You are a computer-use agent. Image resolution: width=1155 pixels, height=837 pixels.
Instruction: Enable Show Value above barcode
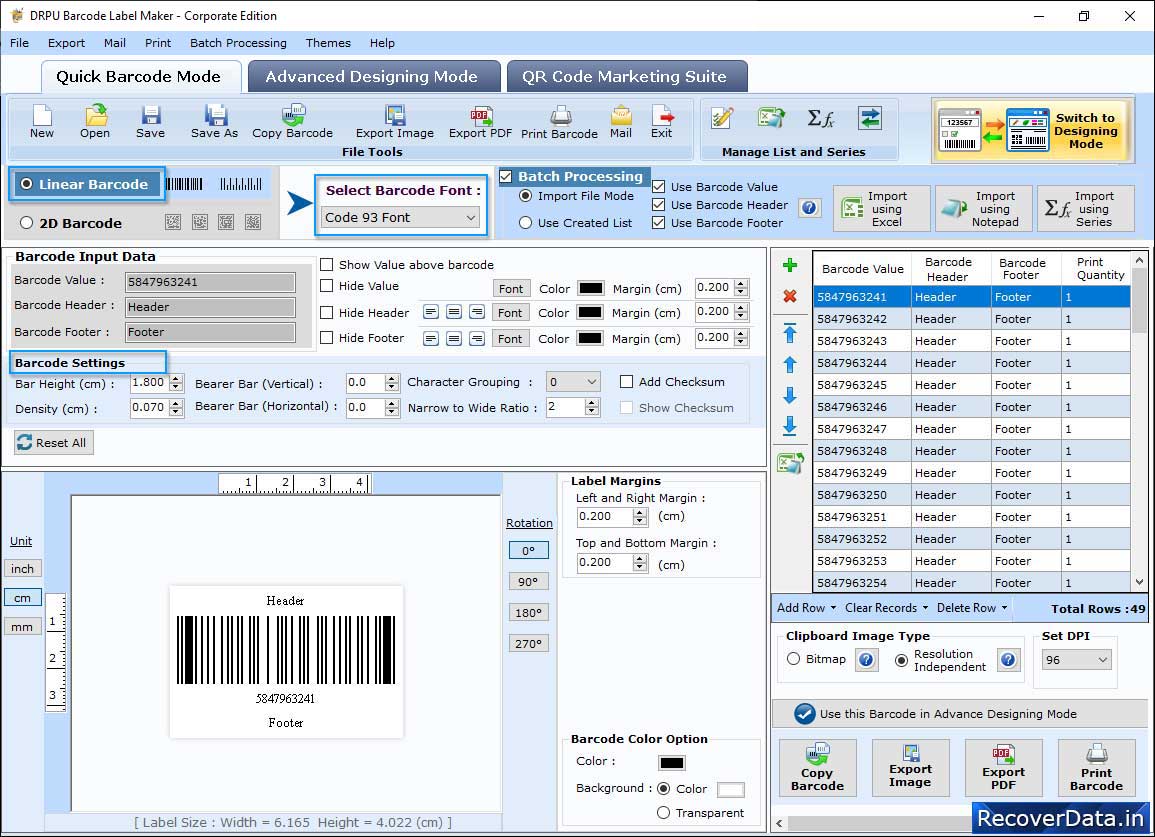pos(326,265)
